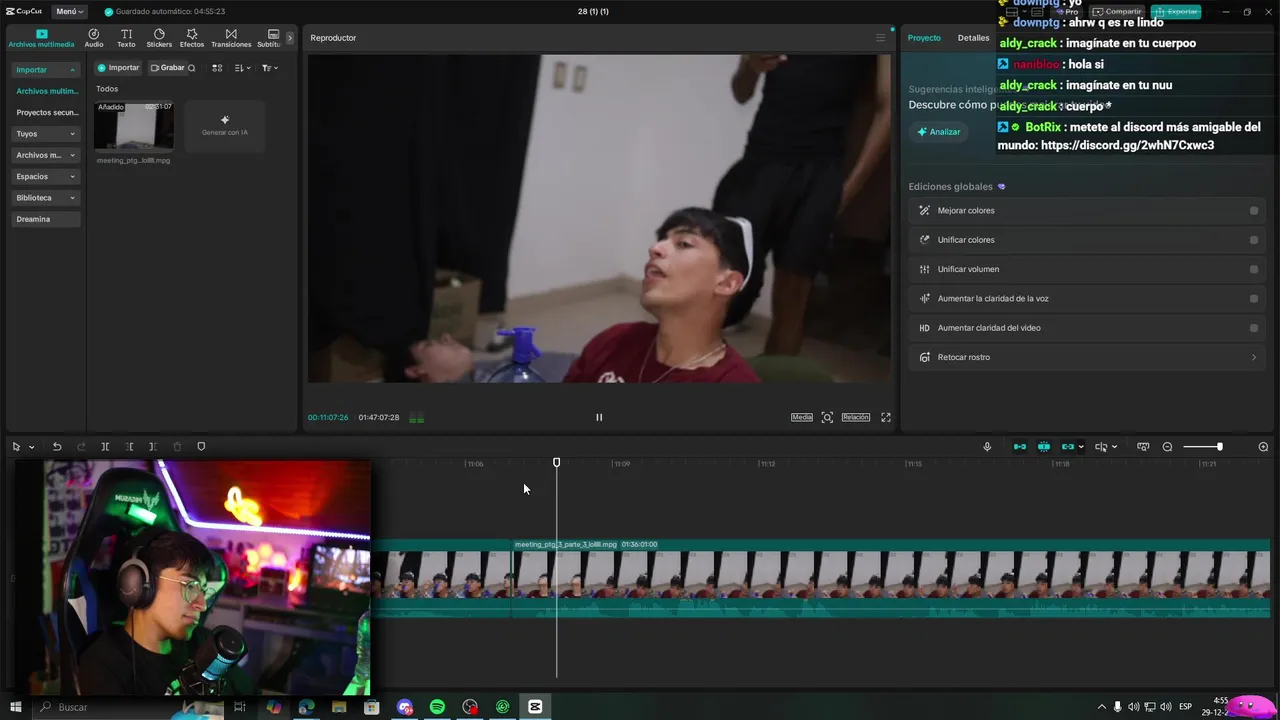
Task: Open the Efectos panel
Action: point(192,38)
